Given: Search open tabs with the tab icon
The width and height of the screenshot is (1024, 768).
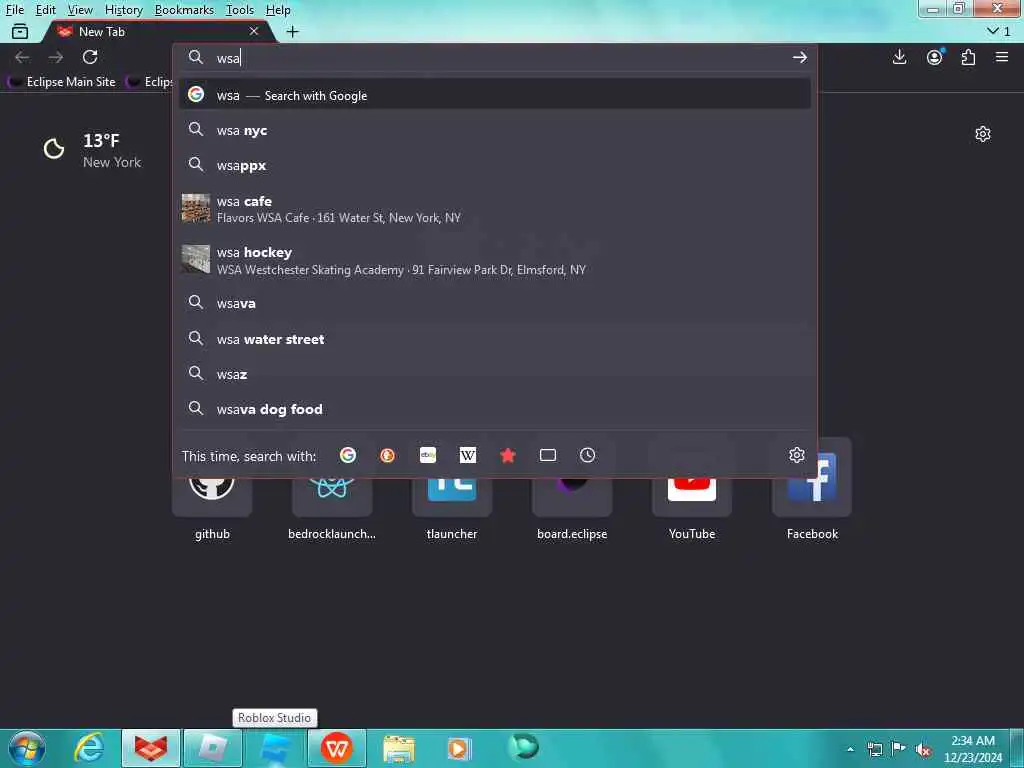Looking at the screenshot, I should click(x=548, y=455).
